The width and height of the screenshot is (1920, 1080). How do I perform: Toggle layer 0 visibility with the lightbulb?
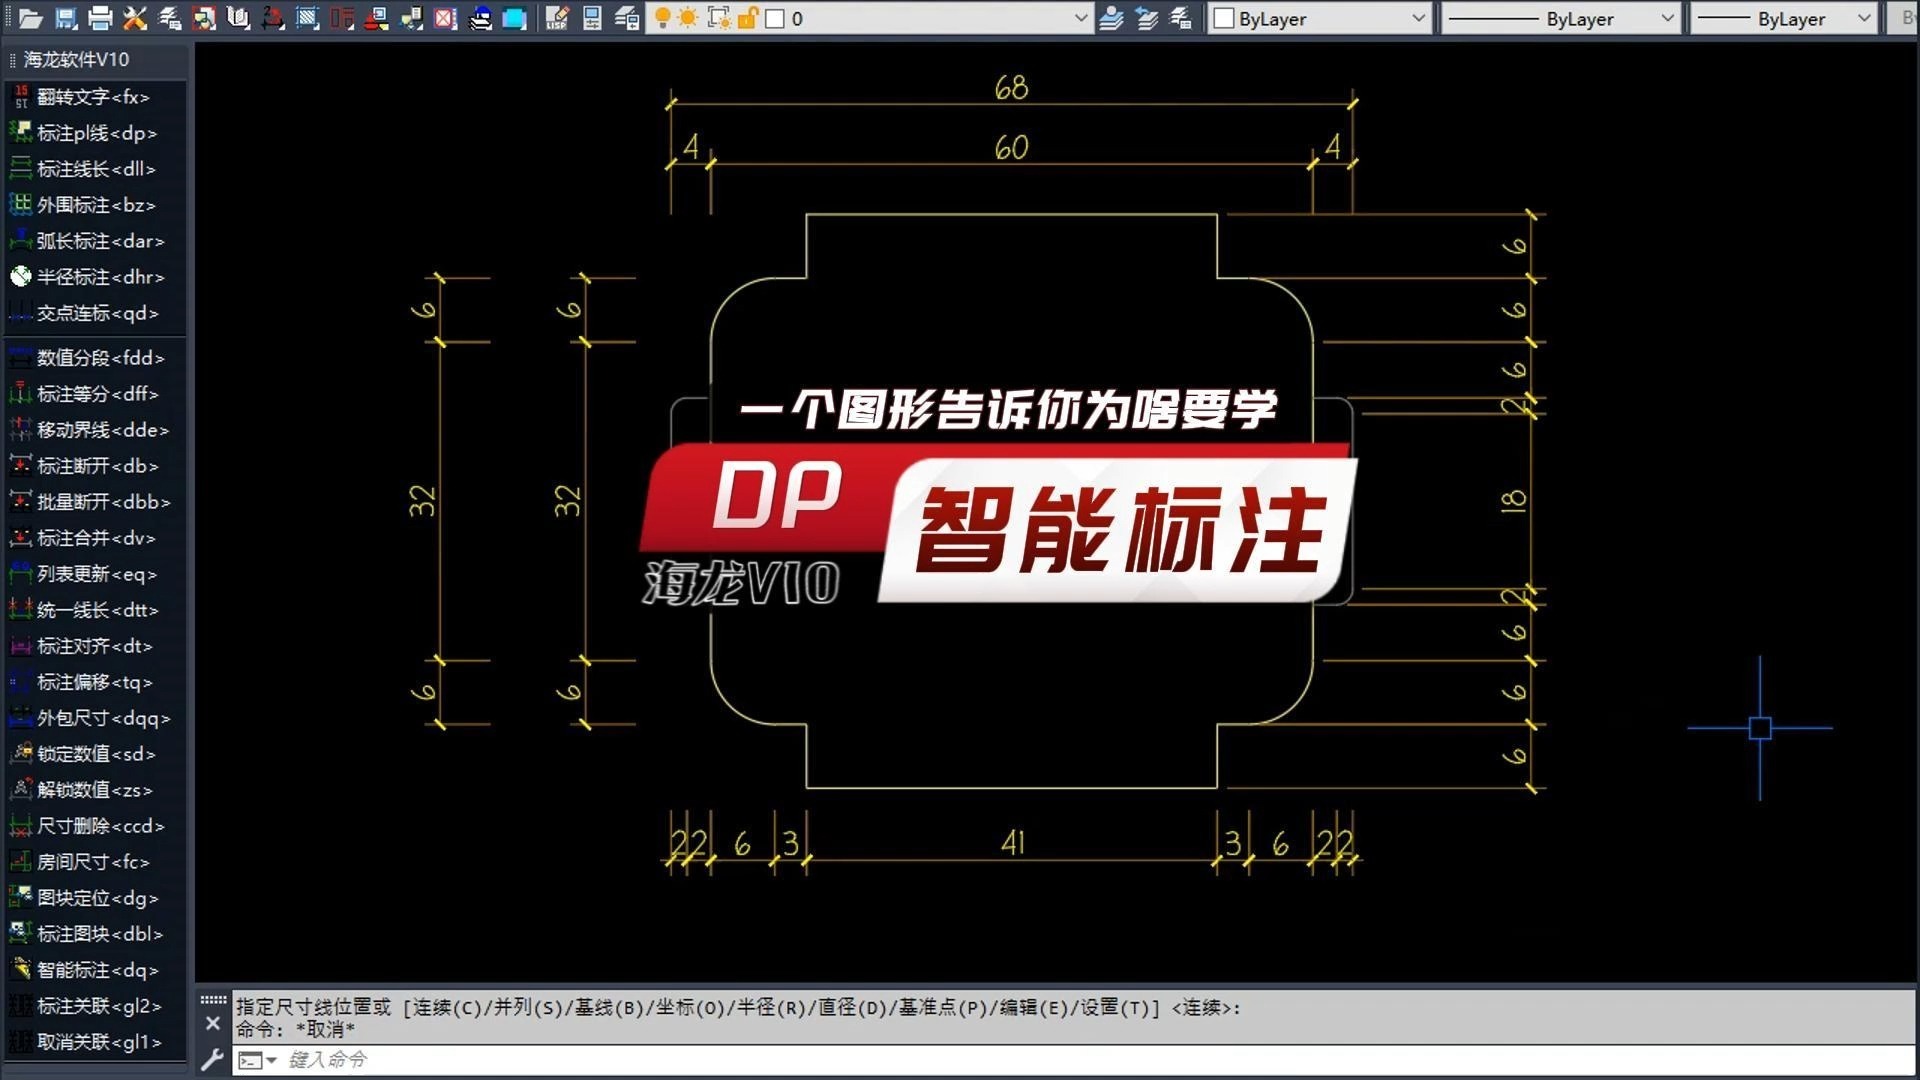click(x=663, y=18)
